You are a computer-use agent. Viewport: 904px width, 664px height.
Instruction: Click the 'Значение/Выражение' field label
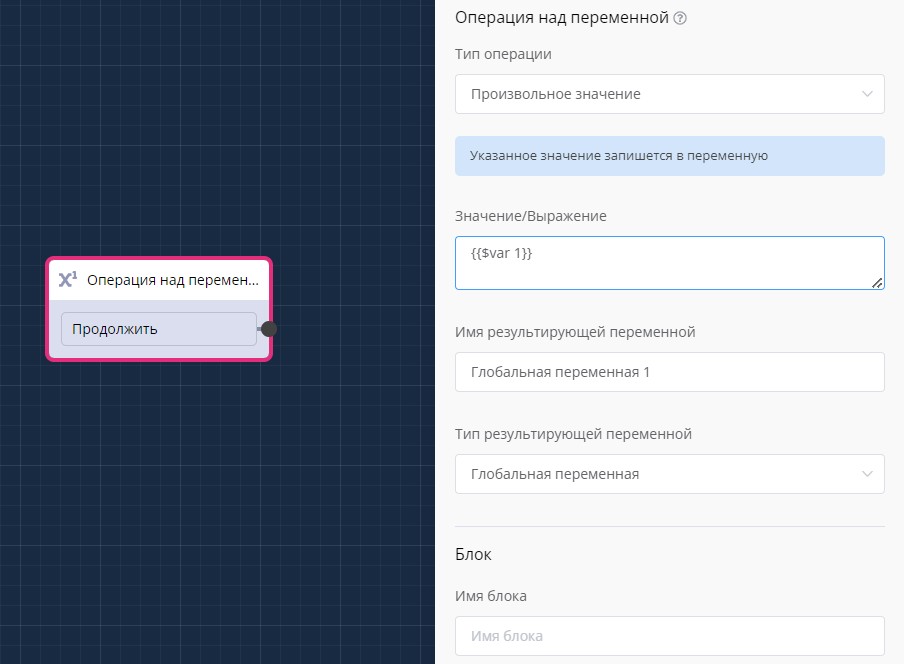point(530,216)
